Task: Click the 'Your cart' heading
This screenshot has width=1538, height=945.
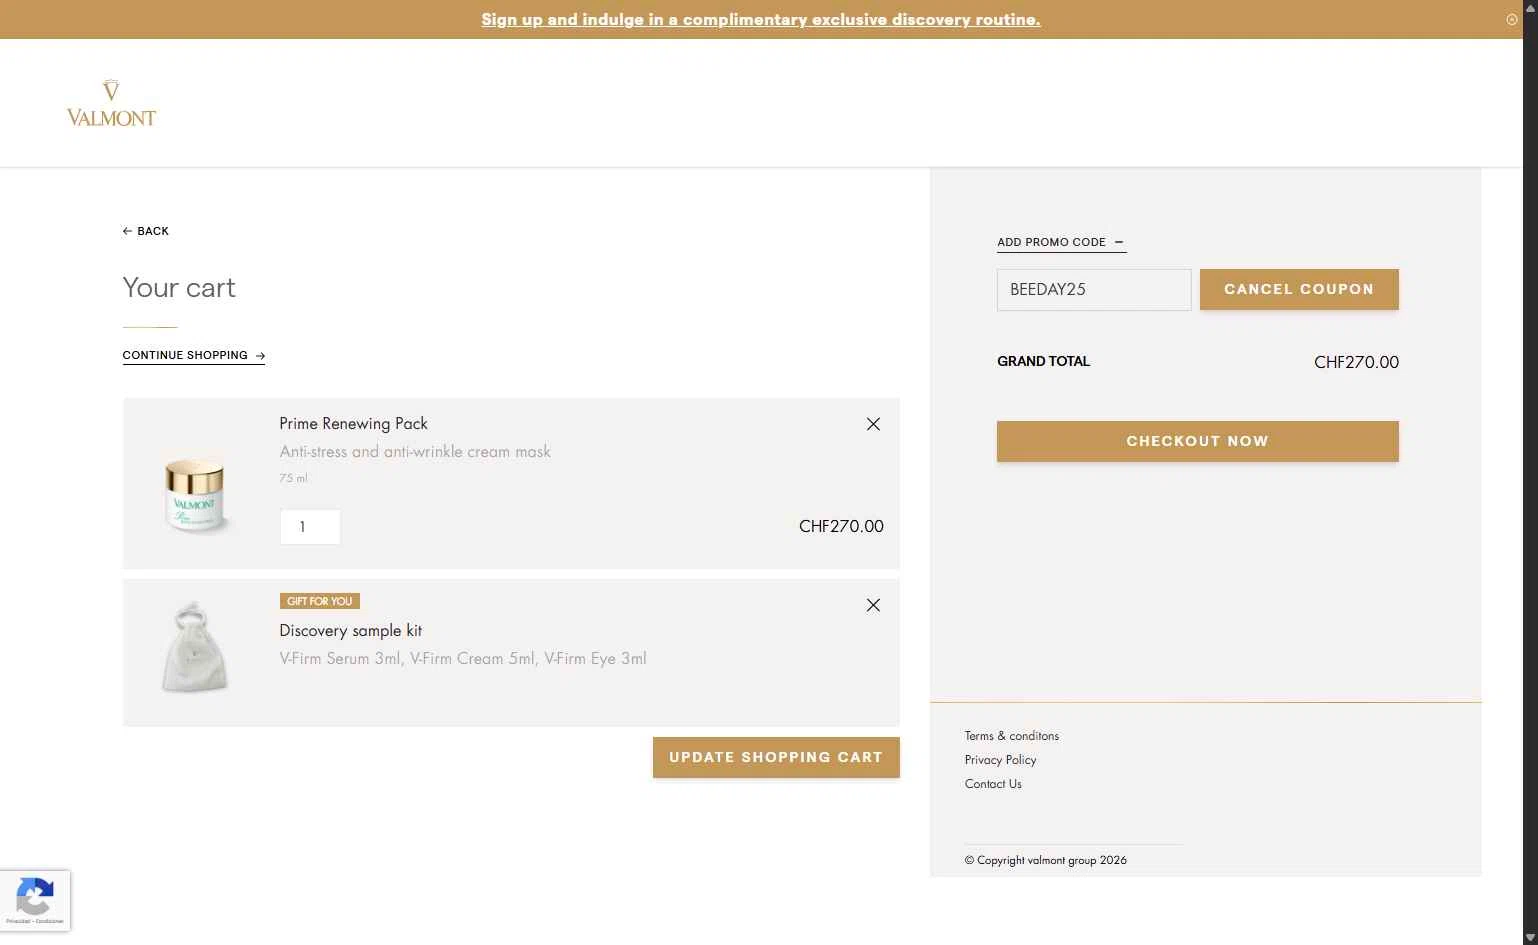Action: tap(179, 288)
